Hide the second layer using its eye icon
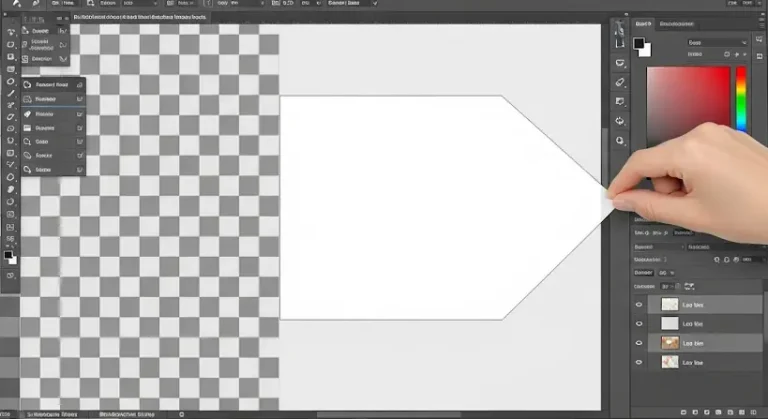This screenshot has width=768, height=419. click(x=639, y=324)
